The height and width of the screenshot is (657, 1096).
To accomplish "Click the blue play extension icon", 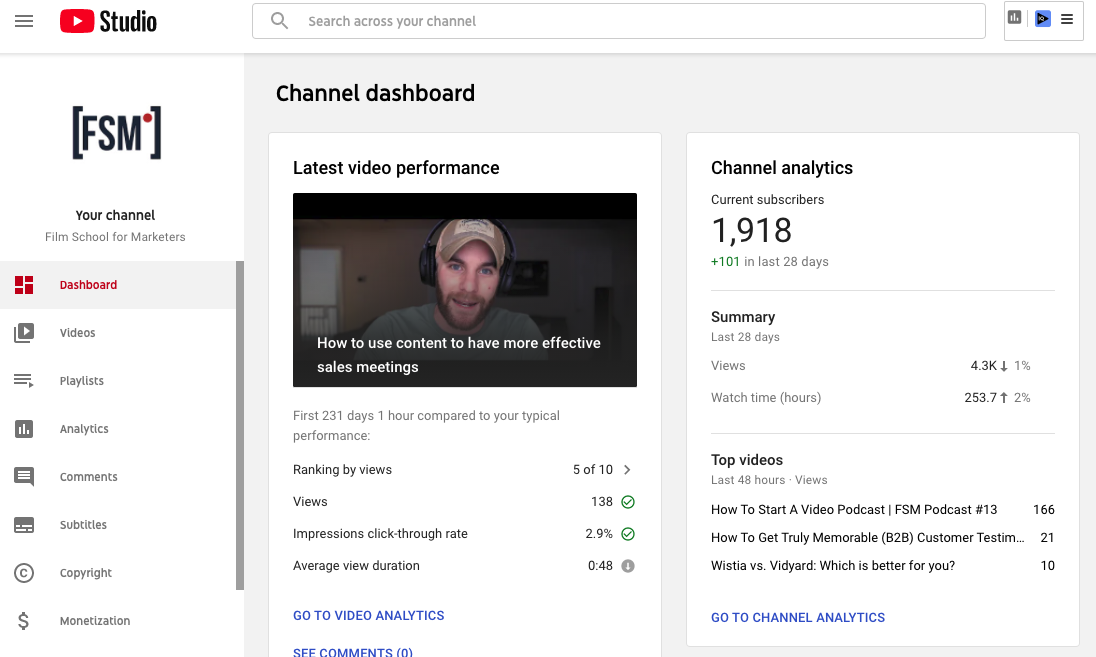I will pyautogui.click(x=1043, y=19).
